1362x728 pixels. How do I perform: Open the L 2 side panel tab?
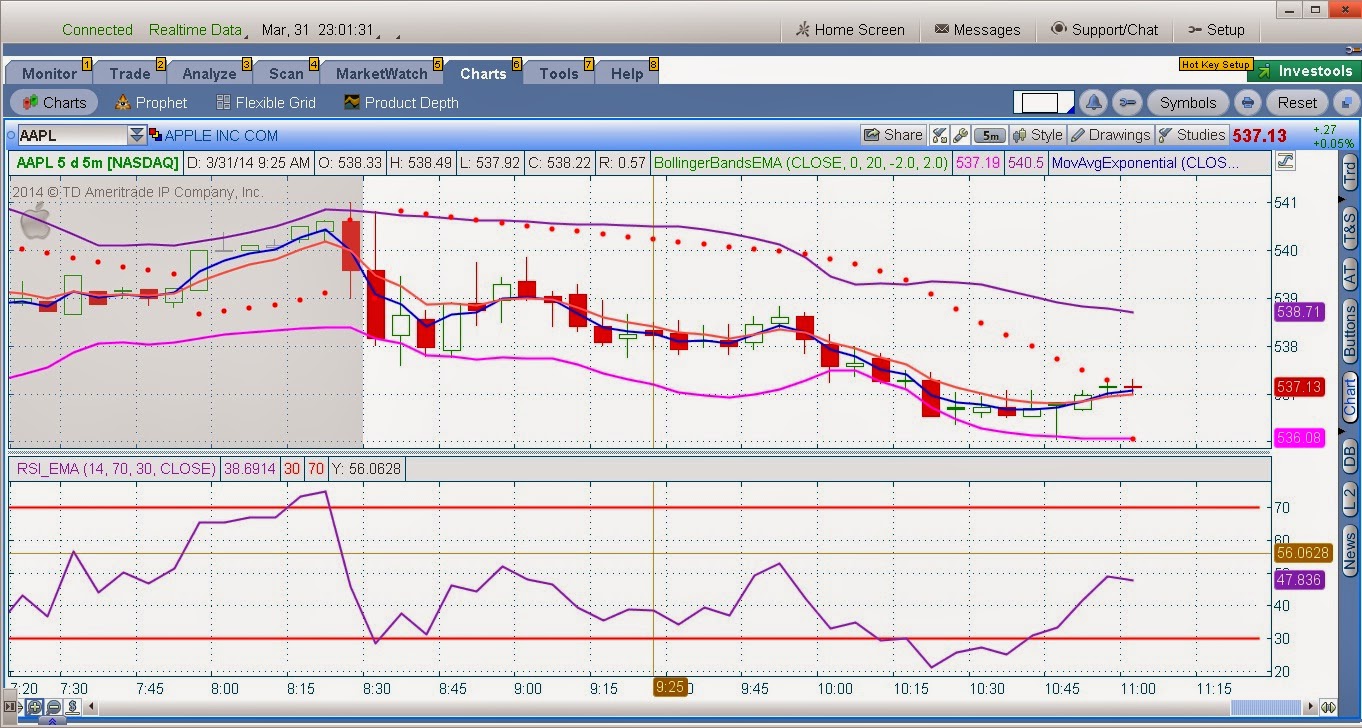tap(1349, 501)
